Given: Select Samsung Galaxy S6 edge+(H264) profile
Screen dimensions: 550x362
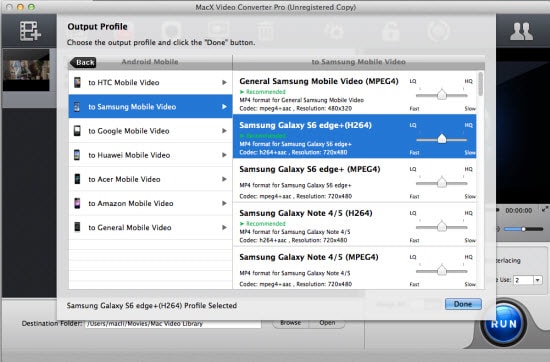Looking at the screenshot, I should click(355, 136).
